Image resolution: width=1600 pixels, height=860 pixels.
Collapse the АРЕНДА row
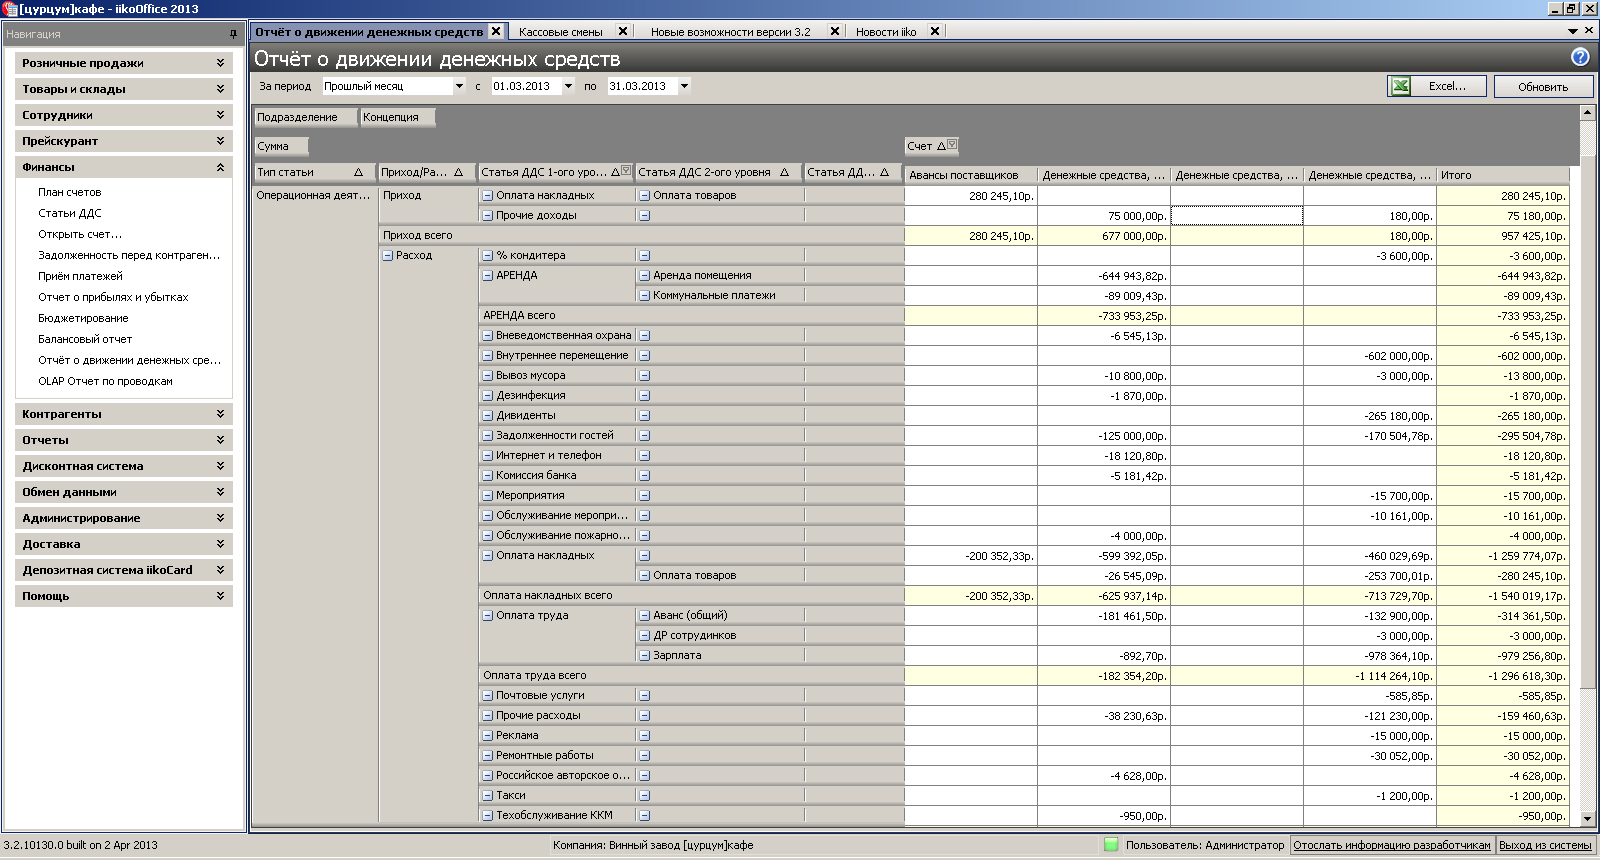point(487,276)
